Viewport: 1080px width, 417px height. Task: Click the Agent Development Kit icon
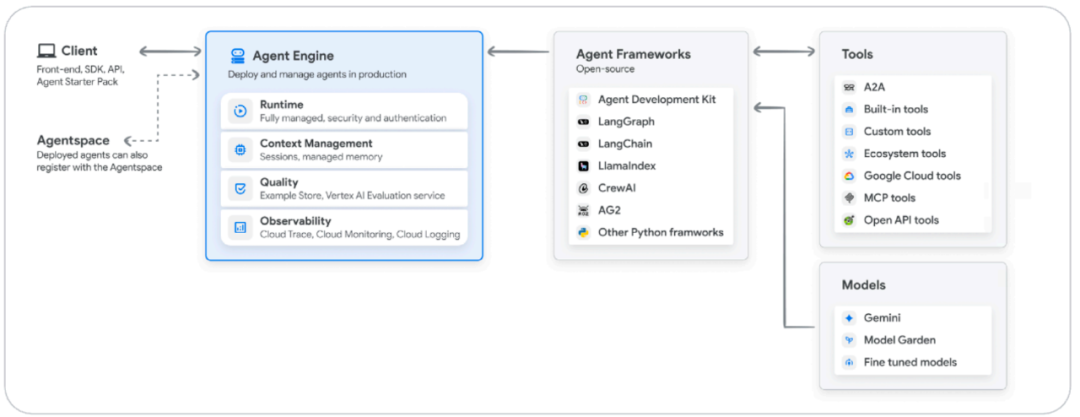coord(583,99)
